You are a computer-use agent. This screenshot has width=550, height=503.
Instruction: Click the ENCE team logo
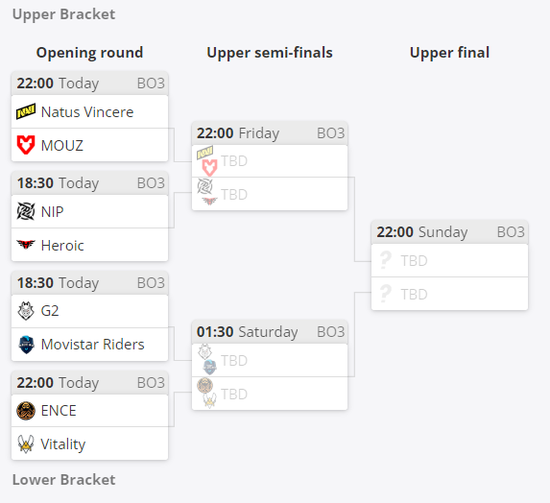(x=26, y=411)
